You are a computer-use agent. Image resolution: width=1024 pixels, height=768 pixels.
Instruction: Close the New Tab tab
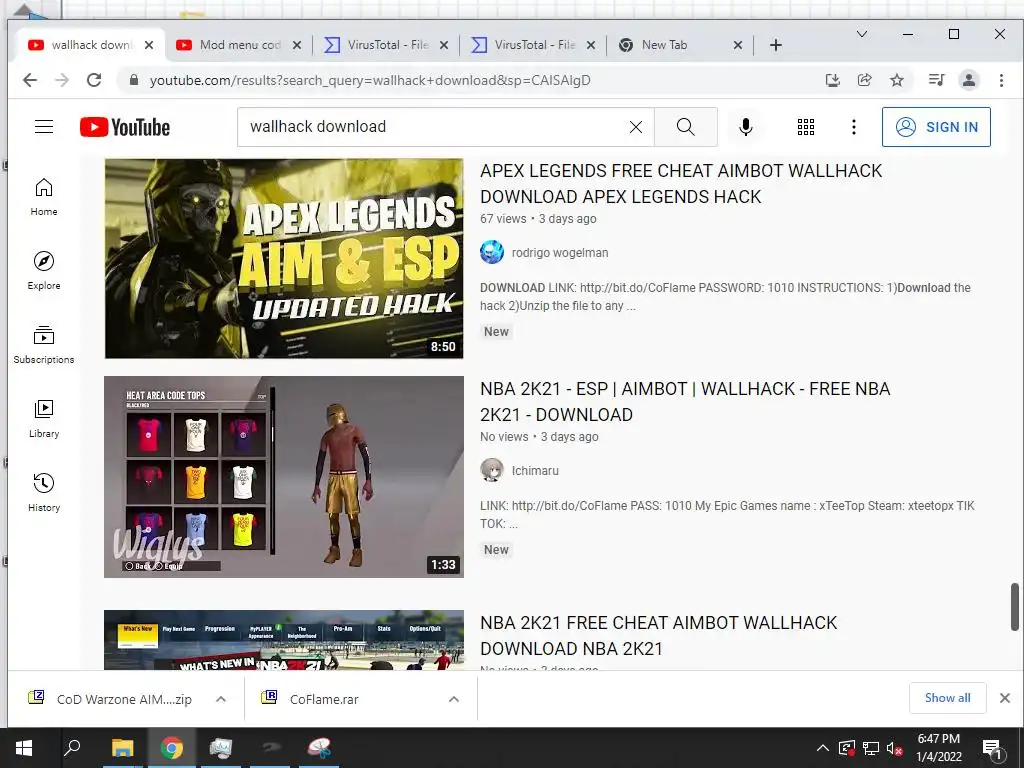pyautogui.click(x=737, y=45)
